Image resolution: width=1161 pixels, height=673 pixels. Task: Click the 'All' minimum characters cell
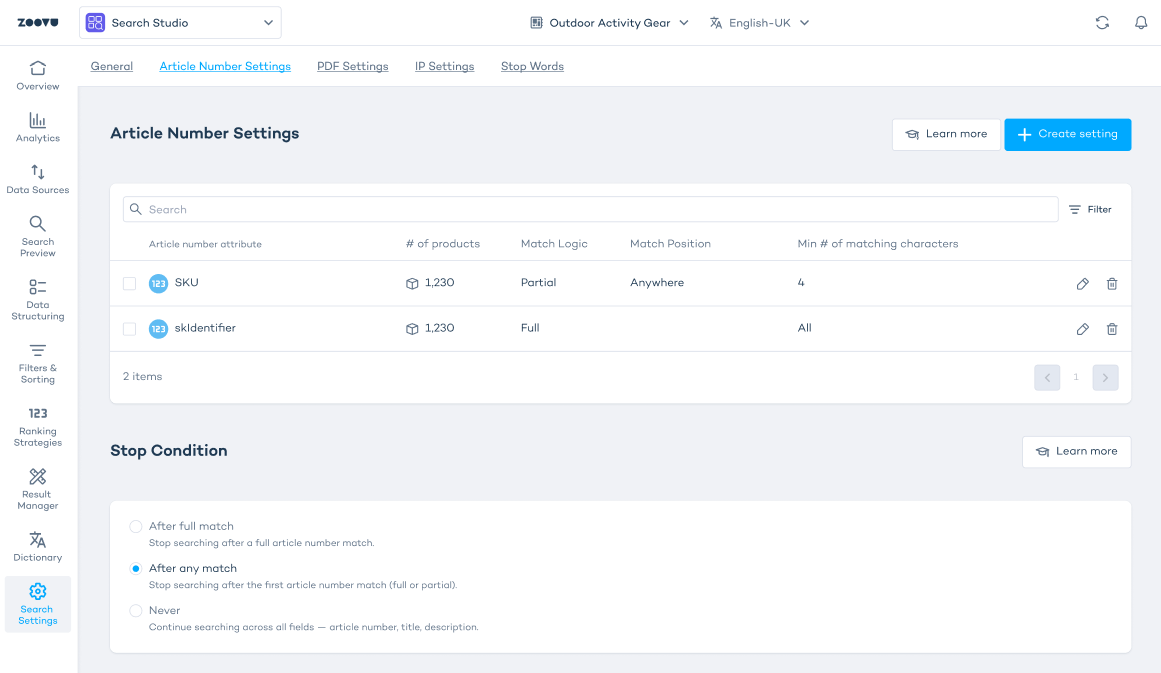(804, 328)
